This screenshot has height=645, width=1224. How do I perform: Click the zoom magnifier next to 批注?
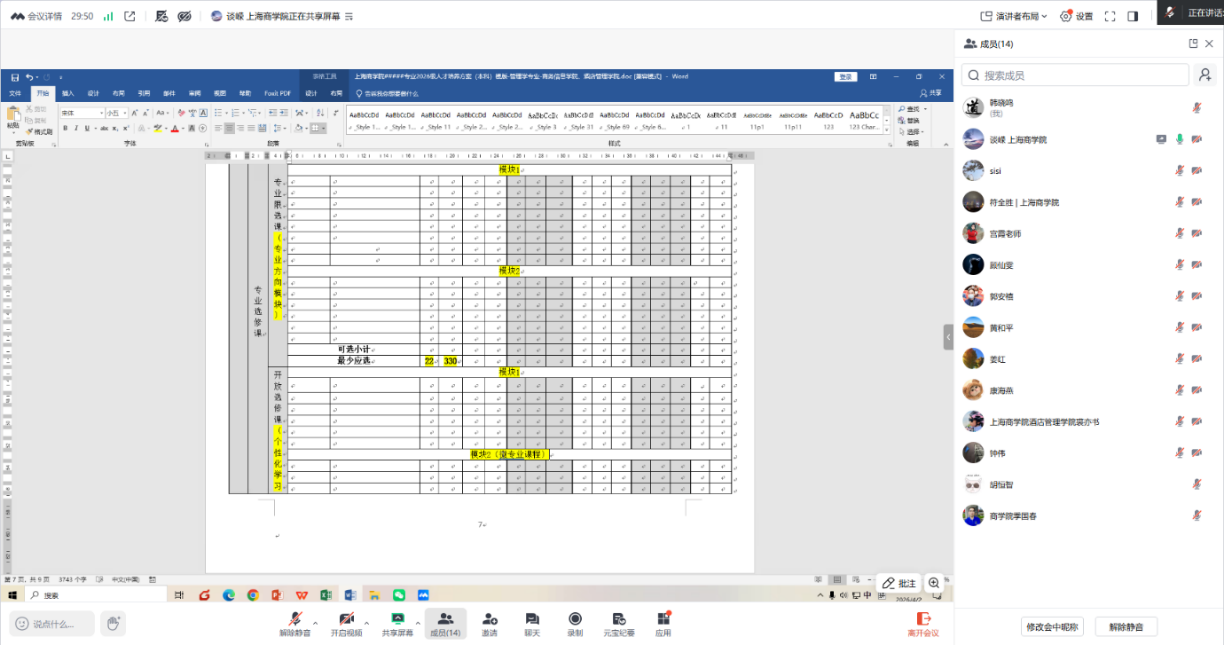click(934, 583)
